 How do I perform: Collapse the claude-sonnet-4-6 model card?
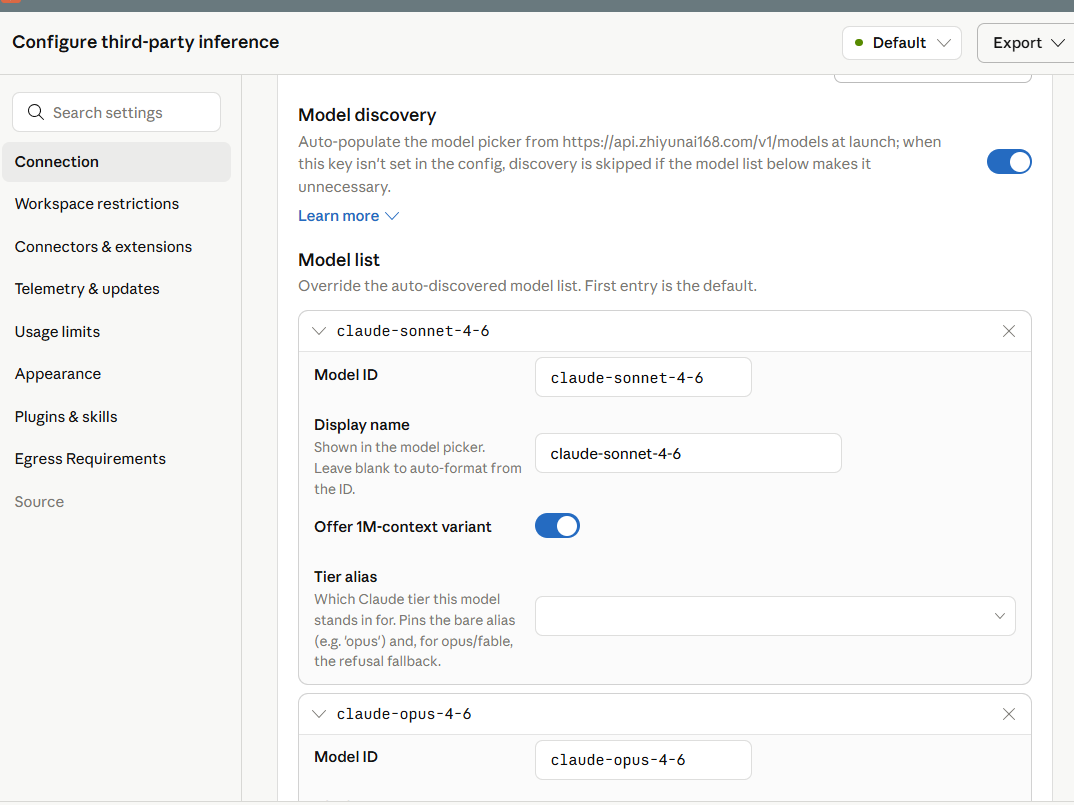tap(319, 332)
